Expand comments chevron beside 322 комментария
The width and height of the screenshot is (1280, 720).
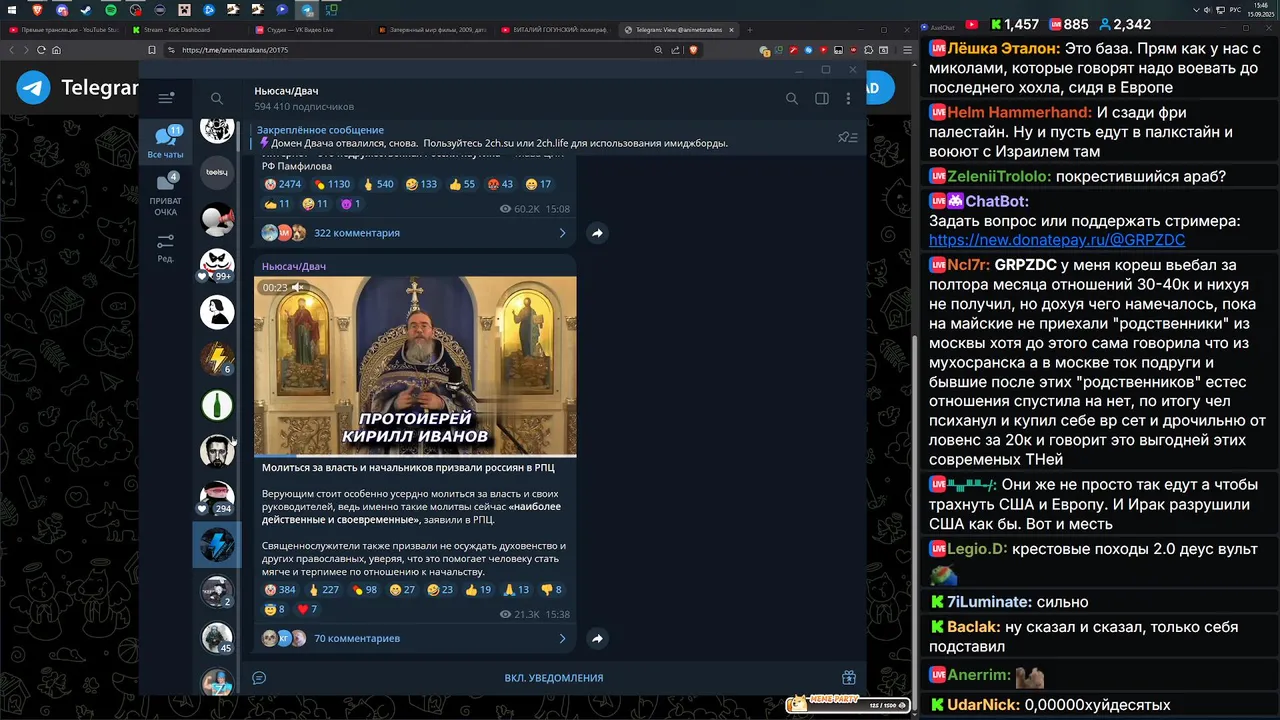[x=562, y=233]
